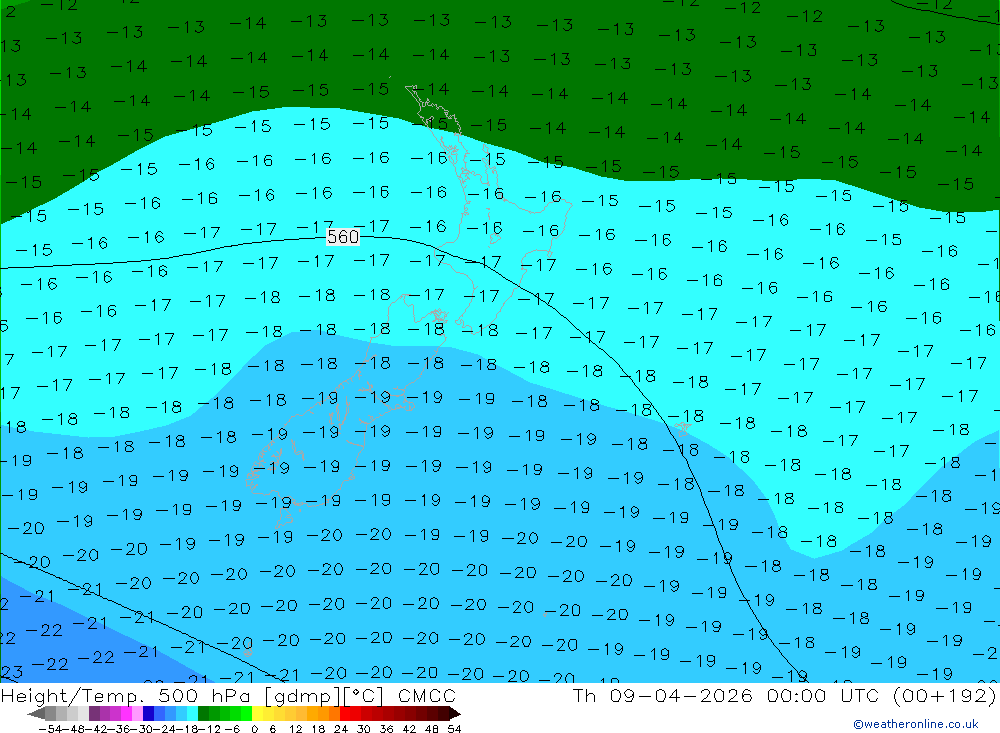Select the bright red legend swatch at 24
The width and height of the screenshot is (1000, 733).
[345, 713]
